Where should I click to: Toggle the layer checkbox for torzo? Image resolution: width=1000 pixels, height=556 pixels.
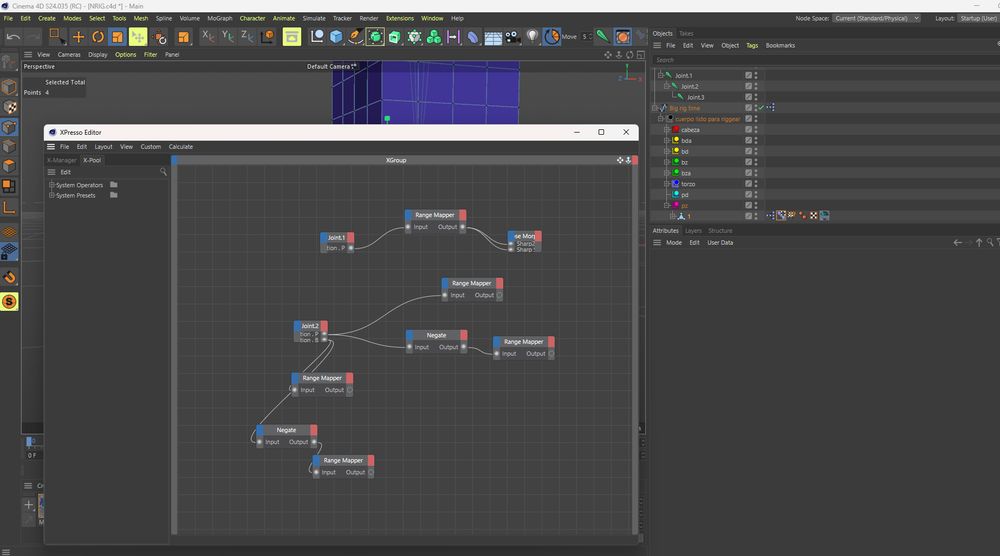[x=749, y=184]
